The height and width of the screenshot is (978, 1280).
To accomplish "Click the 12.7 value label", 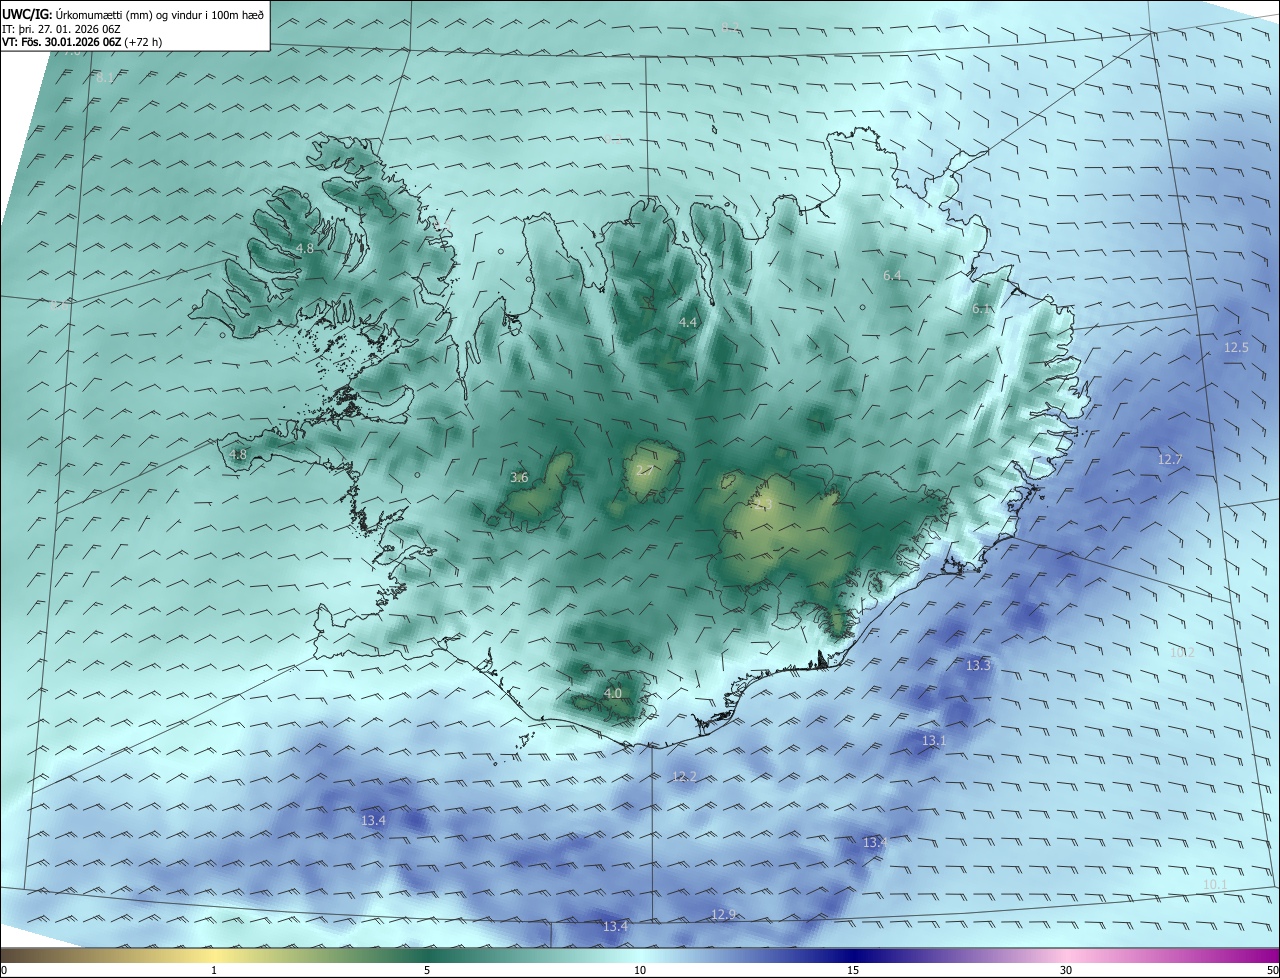I will point(1170,459).
